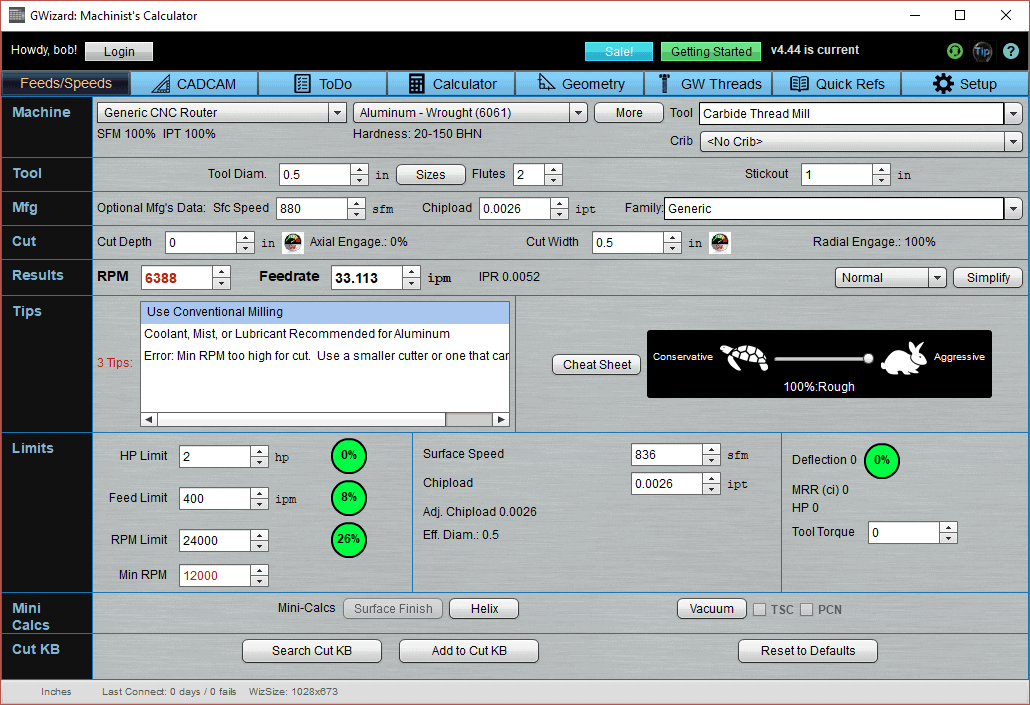This screenshot has height=705, width=1030.
Task: Click the green circular icon beside Tip
Action: (x=954, y=51)
